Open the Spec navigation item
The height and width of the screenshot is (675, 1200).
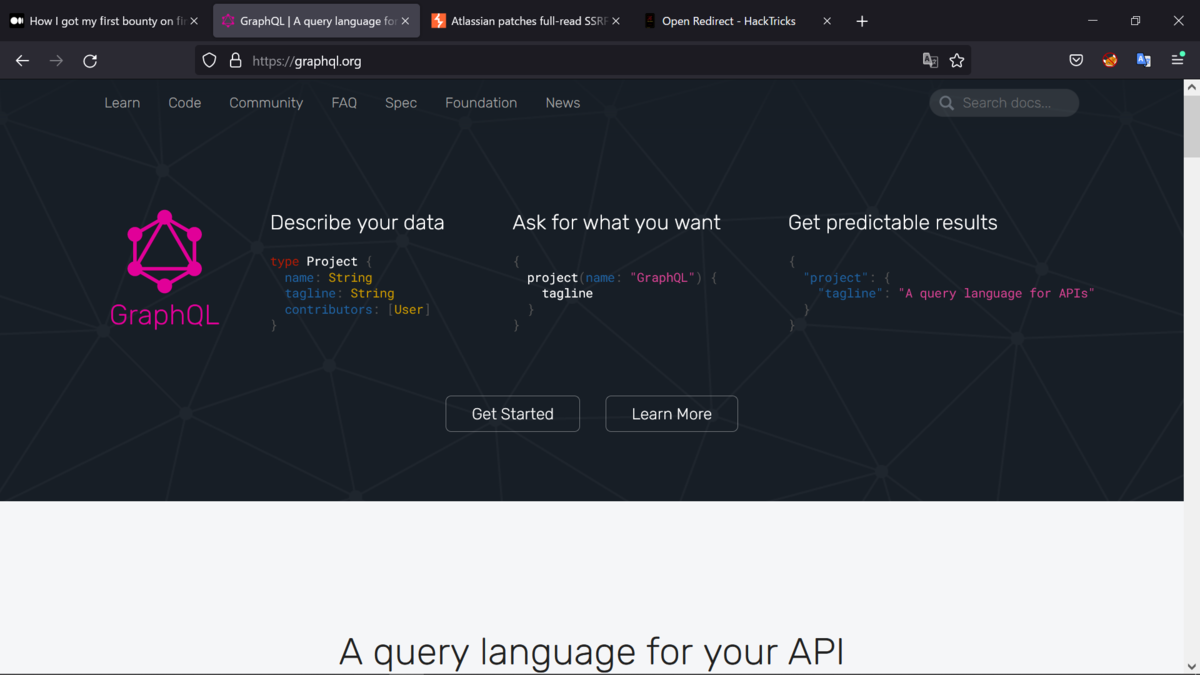click(x=401, y=103)
